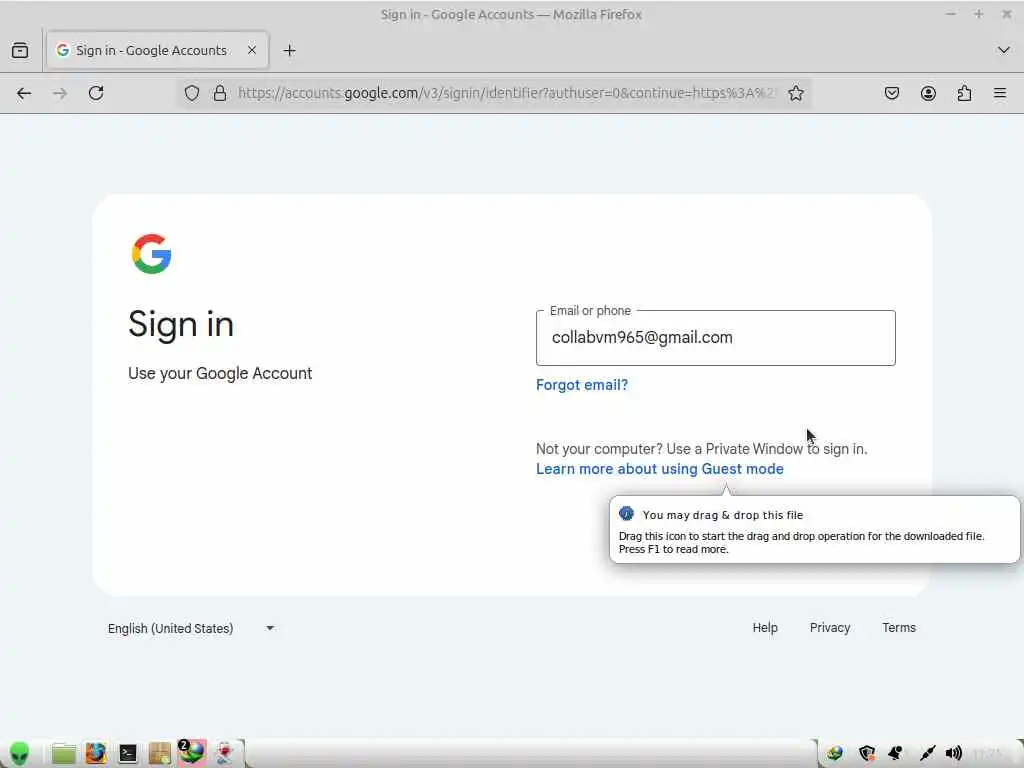Open the Terms link in footer
1024x768 pixels.
pyautogui.click(x=899, y=628)
